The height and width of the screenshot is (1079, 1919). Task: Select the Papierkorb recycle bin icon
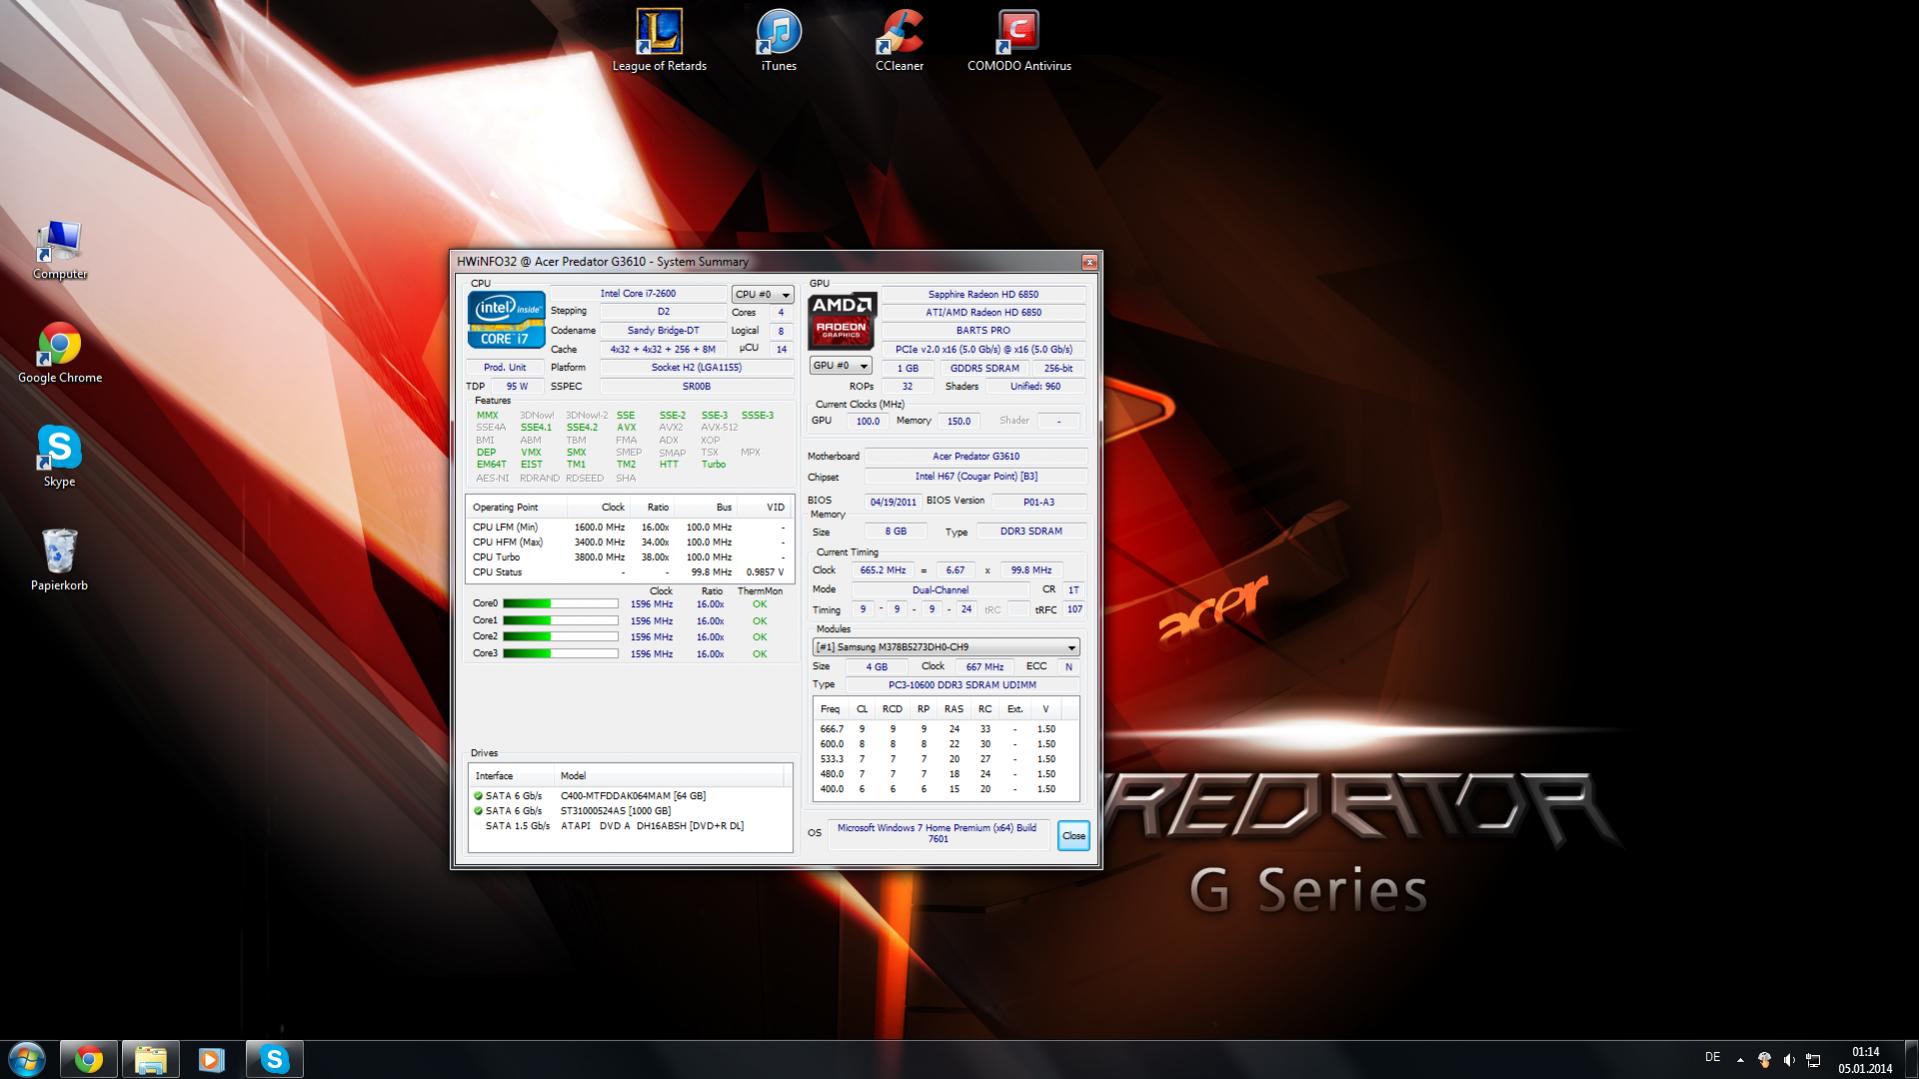[60, 561]
